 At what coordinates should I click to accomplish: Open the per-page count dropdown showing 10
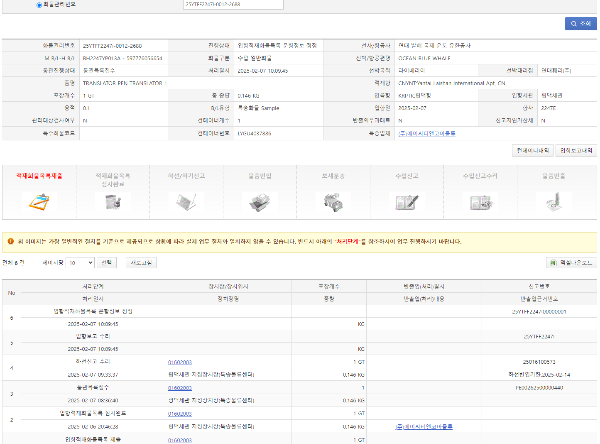pos(80,263)
